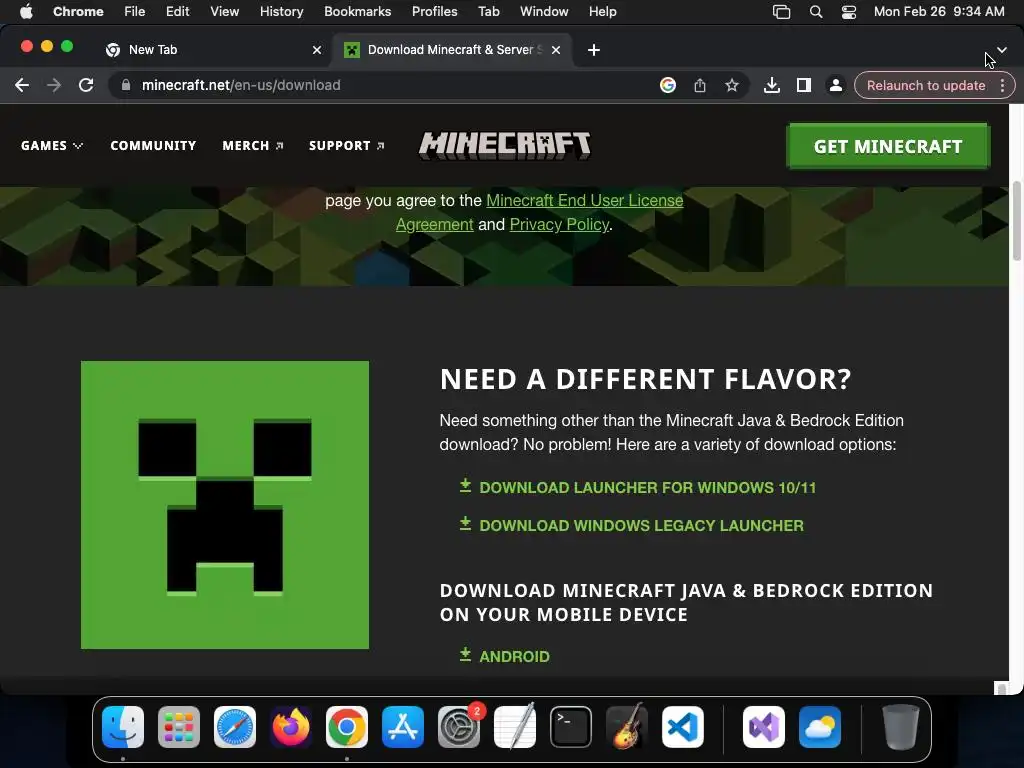This screenshot has height=768, width=1024.
Task: Open Spotlight search in menu bar
Action: (x=816, y=11)
